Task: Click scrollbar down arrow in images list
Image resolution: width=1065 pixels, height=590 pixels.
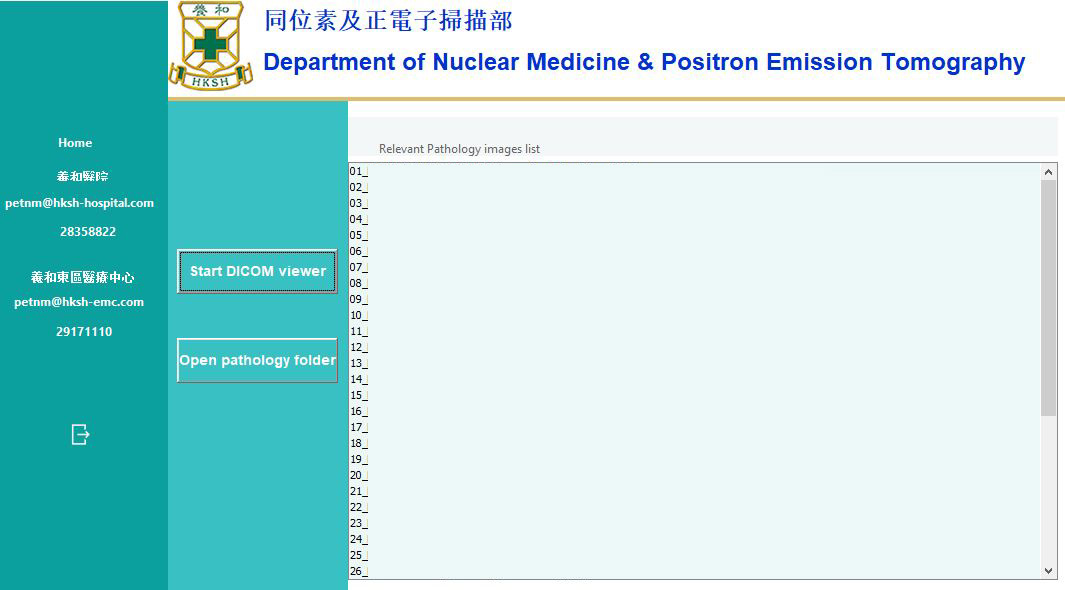Action: point(1048,570)
